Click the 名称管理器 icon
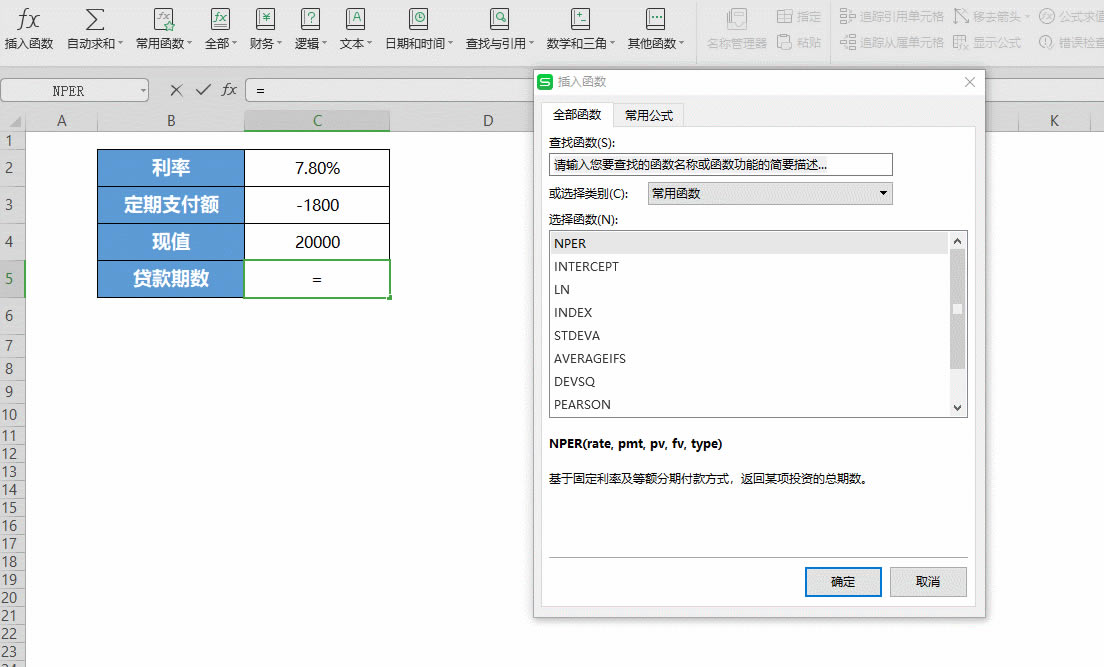This screenshot has width=1104, height=667. pyautogui.click(x=736, y=19)
